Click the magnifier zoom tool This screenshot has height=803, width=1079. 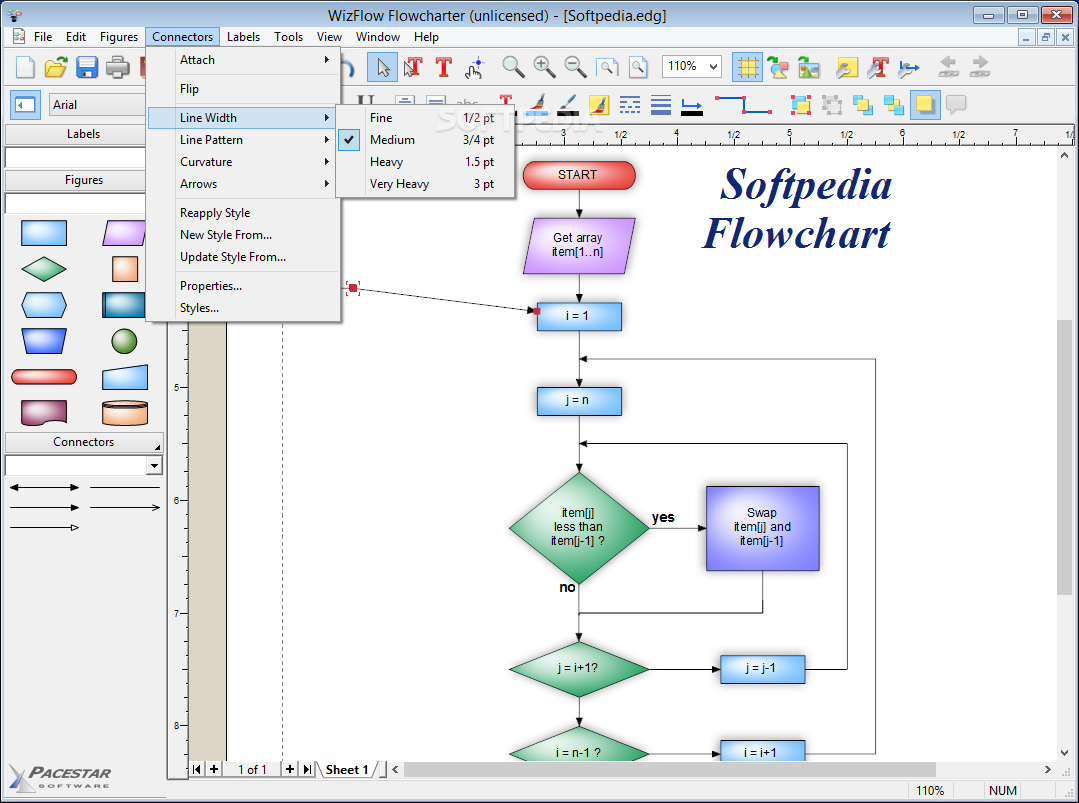point(513,67)
